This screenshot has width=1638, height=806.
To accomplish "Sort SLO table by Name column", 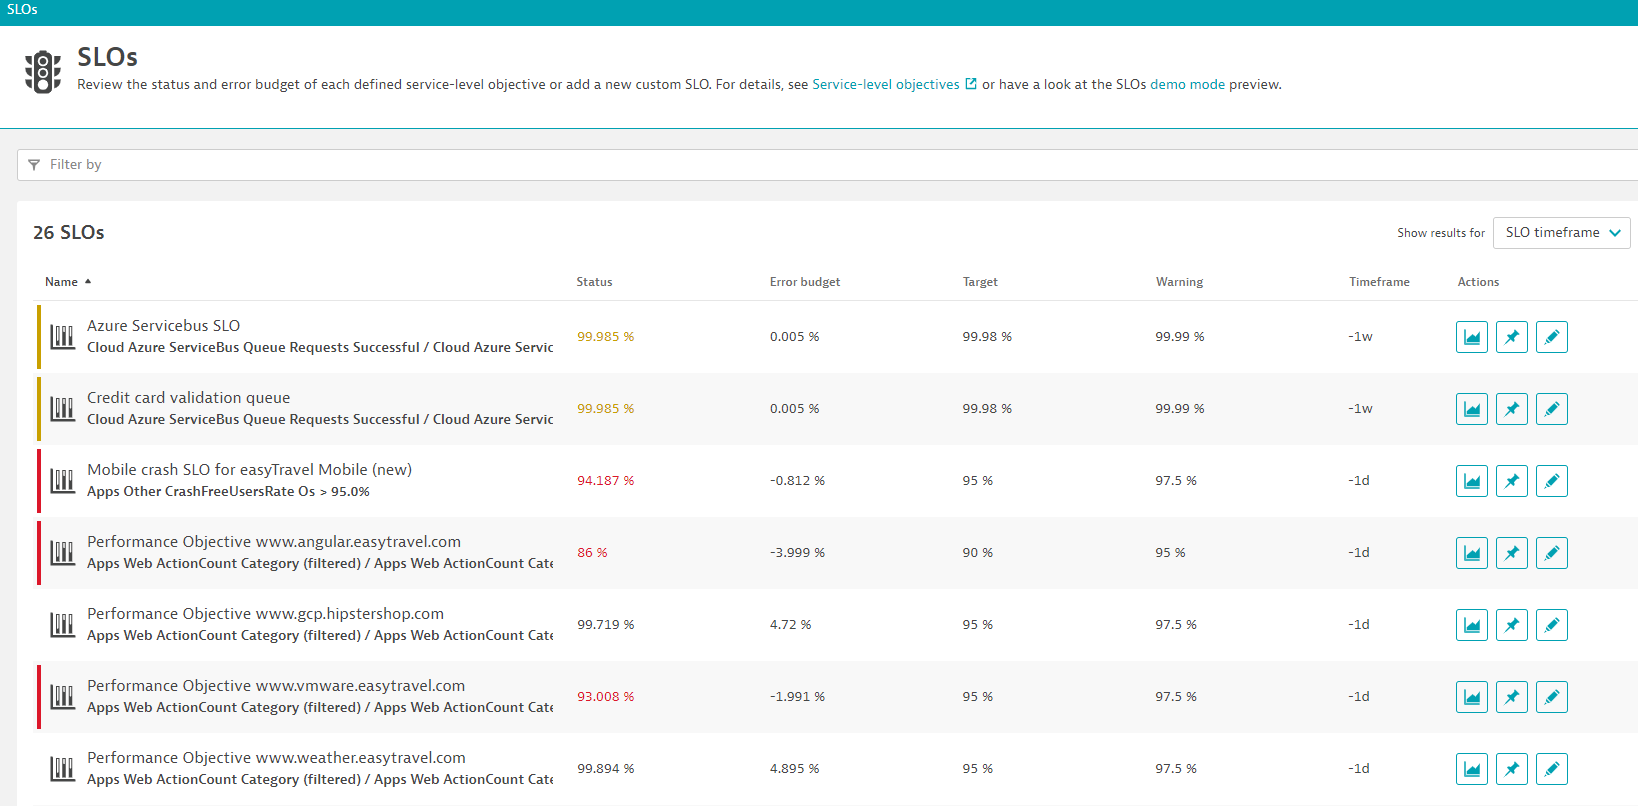I will click(68, 282).
